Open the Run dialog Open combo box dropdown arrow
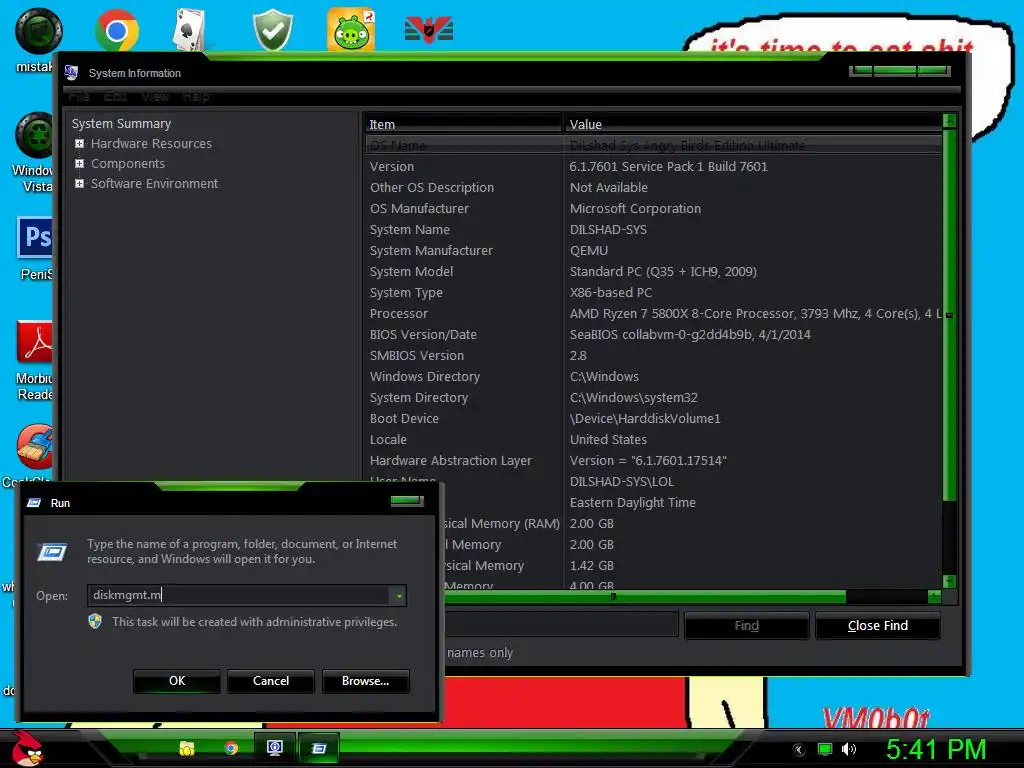 click(x=398, y=595)
